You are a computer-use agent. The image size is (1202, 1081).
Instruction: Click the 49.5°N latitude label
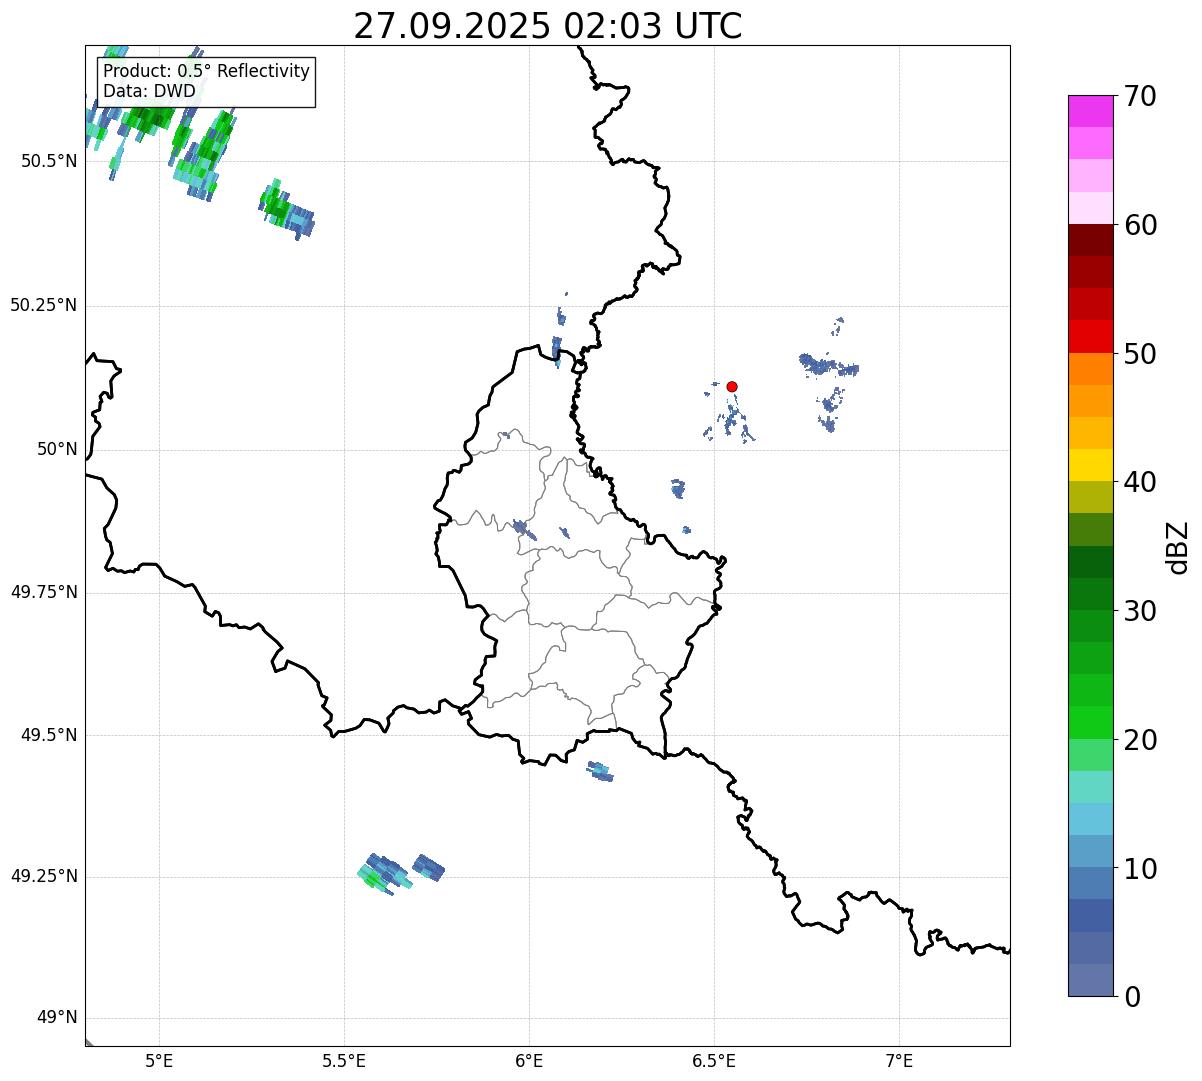[x=48, y=735]
